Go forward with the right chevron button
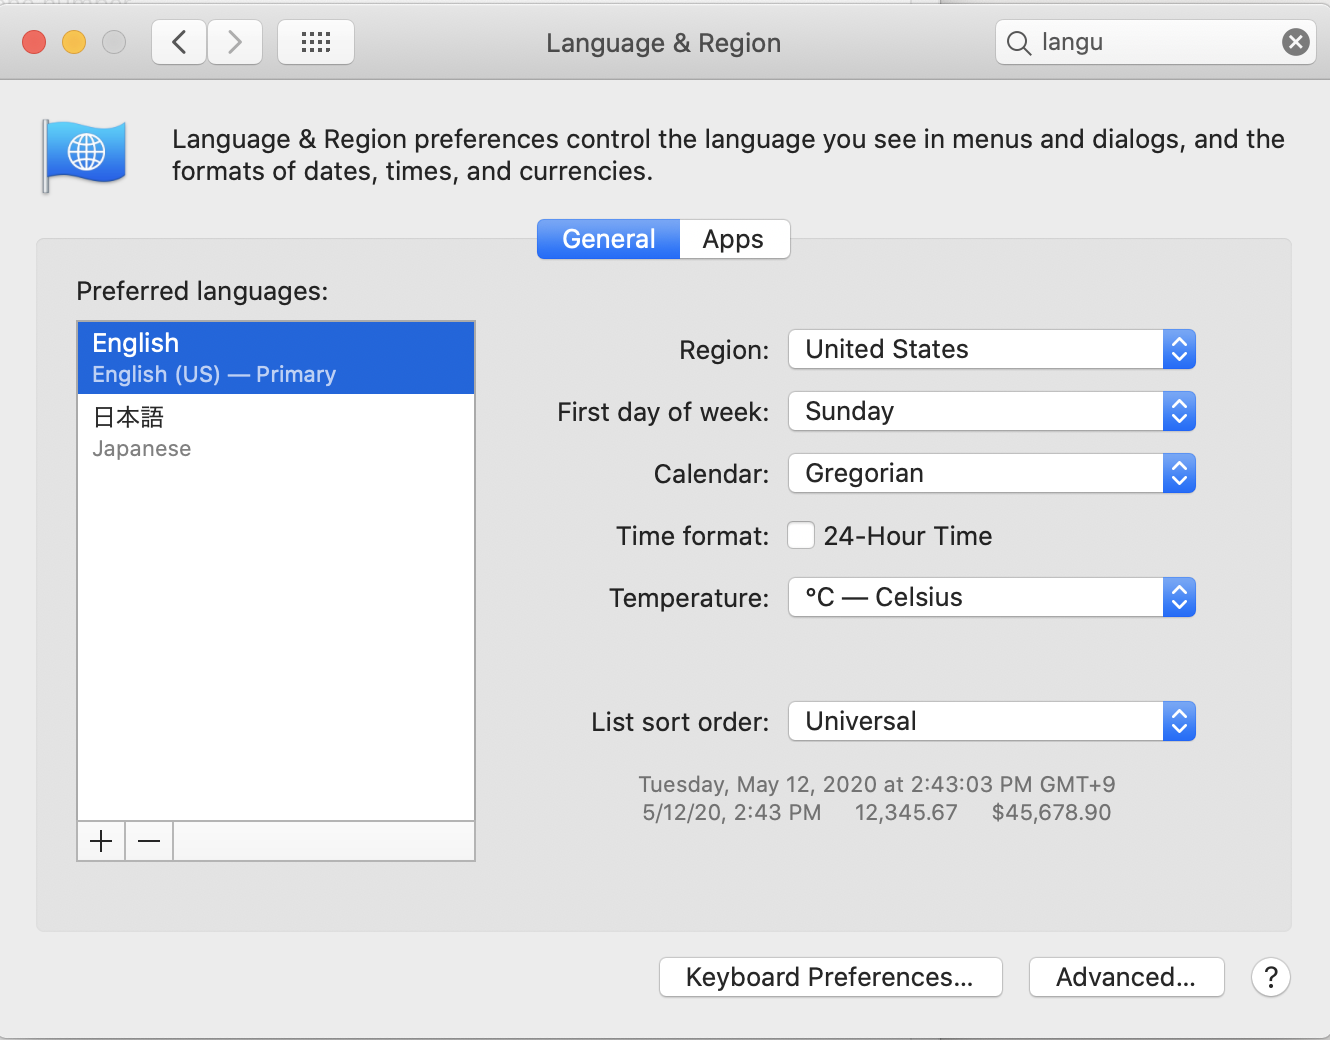1330x1040 pixels. point(235,42)
